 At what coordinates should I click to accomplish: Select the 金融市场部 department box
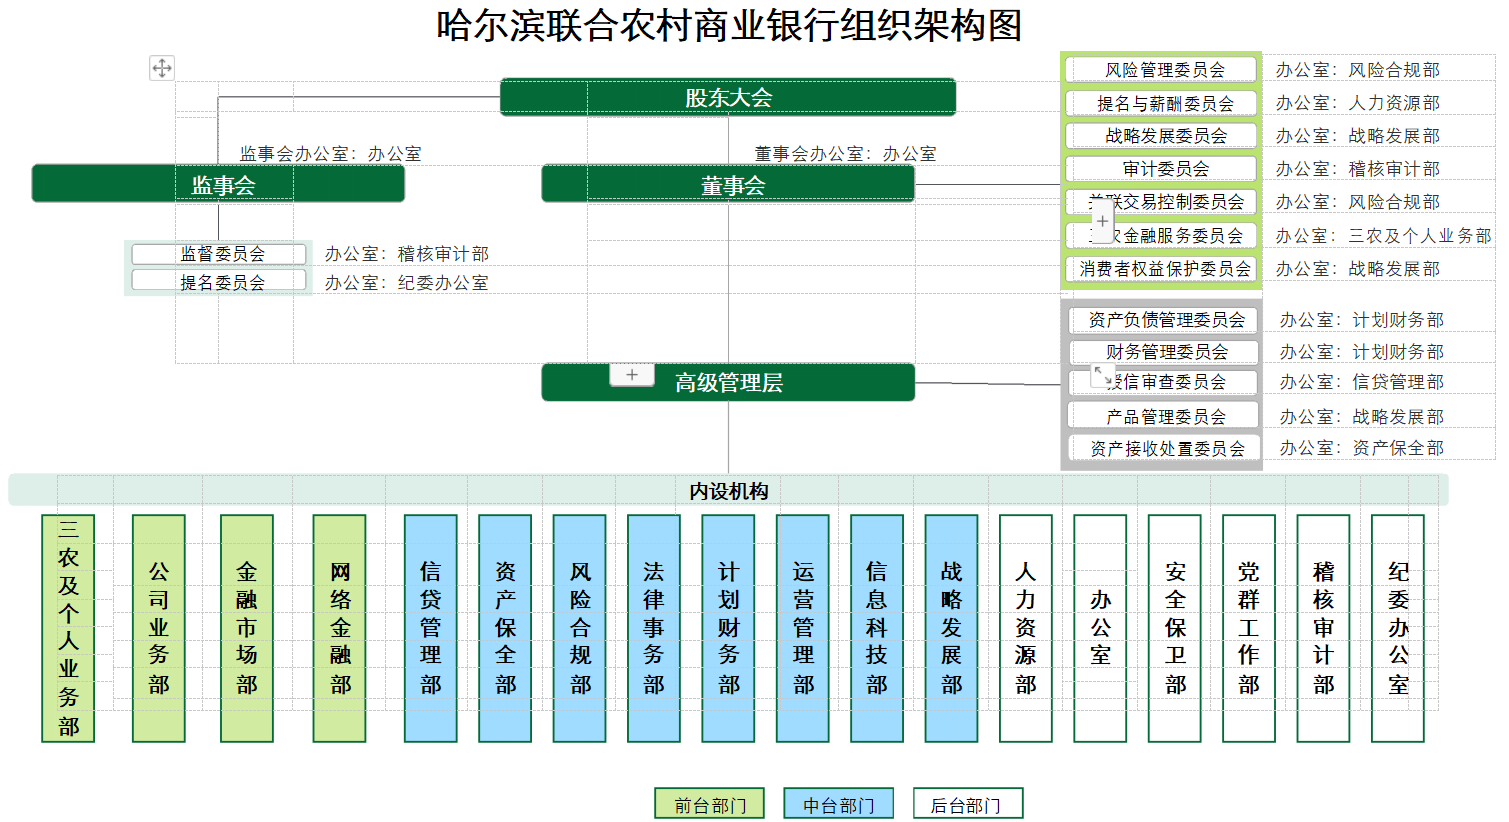[247, 628]
